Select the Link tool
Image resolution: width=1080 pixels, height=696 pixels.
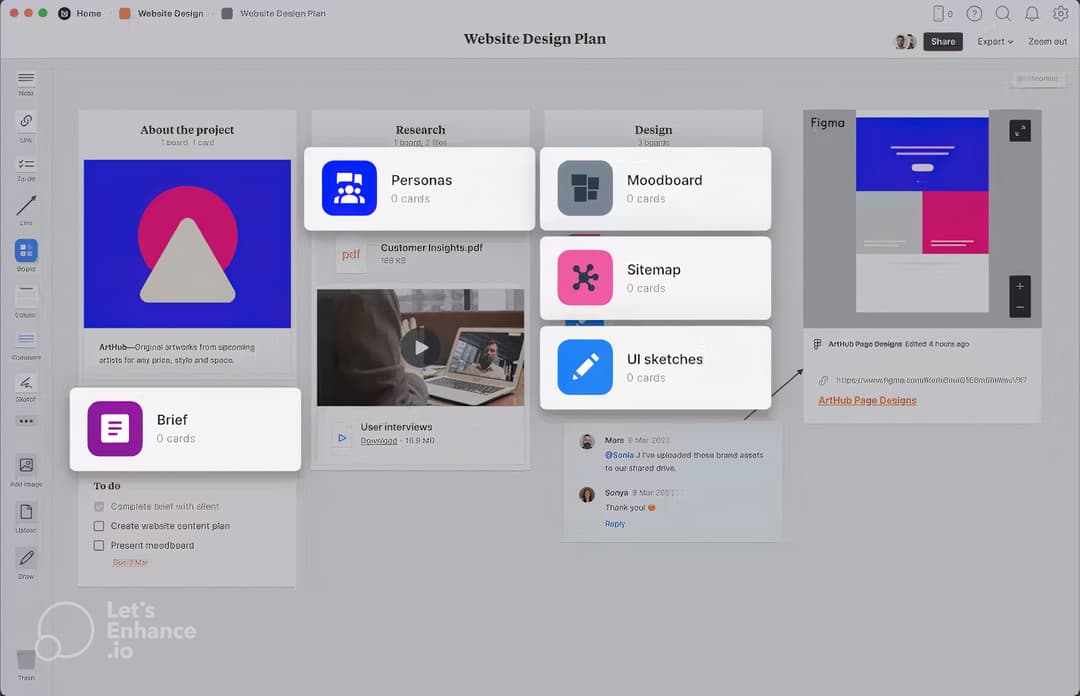pos(26,122)
